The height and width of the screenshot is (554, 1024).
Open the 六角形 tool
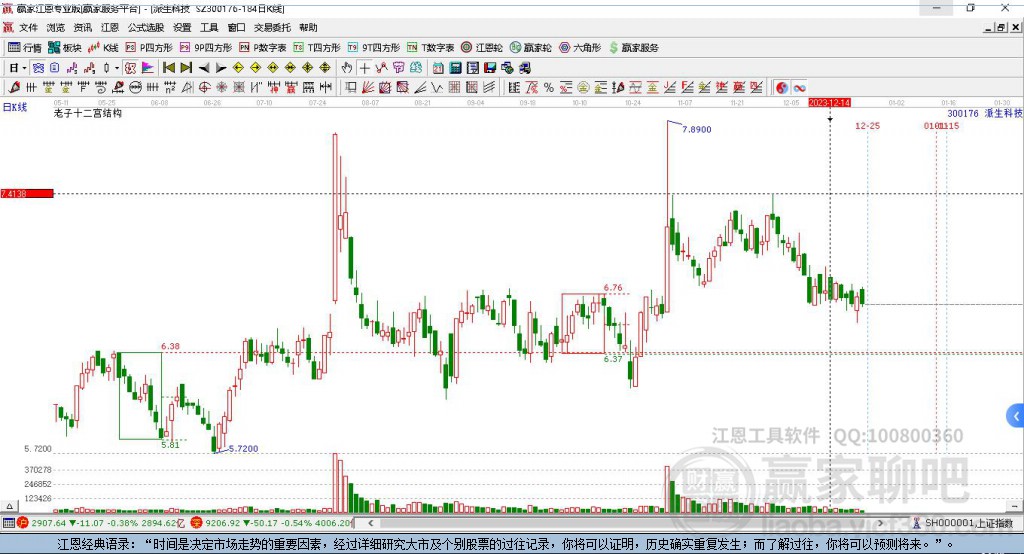(580, 47)
